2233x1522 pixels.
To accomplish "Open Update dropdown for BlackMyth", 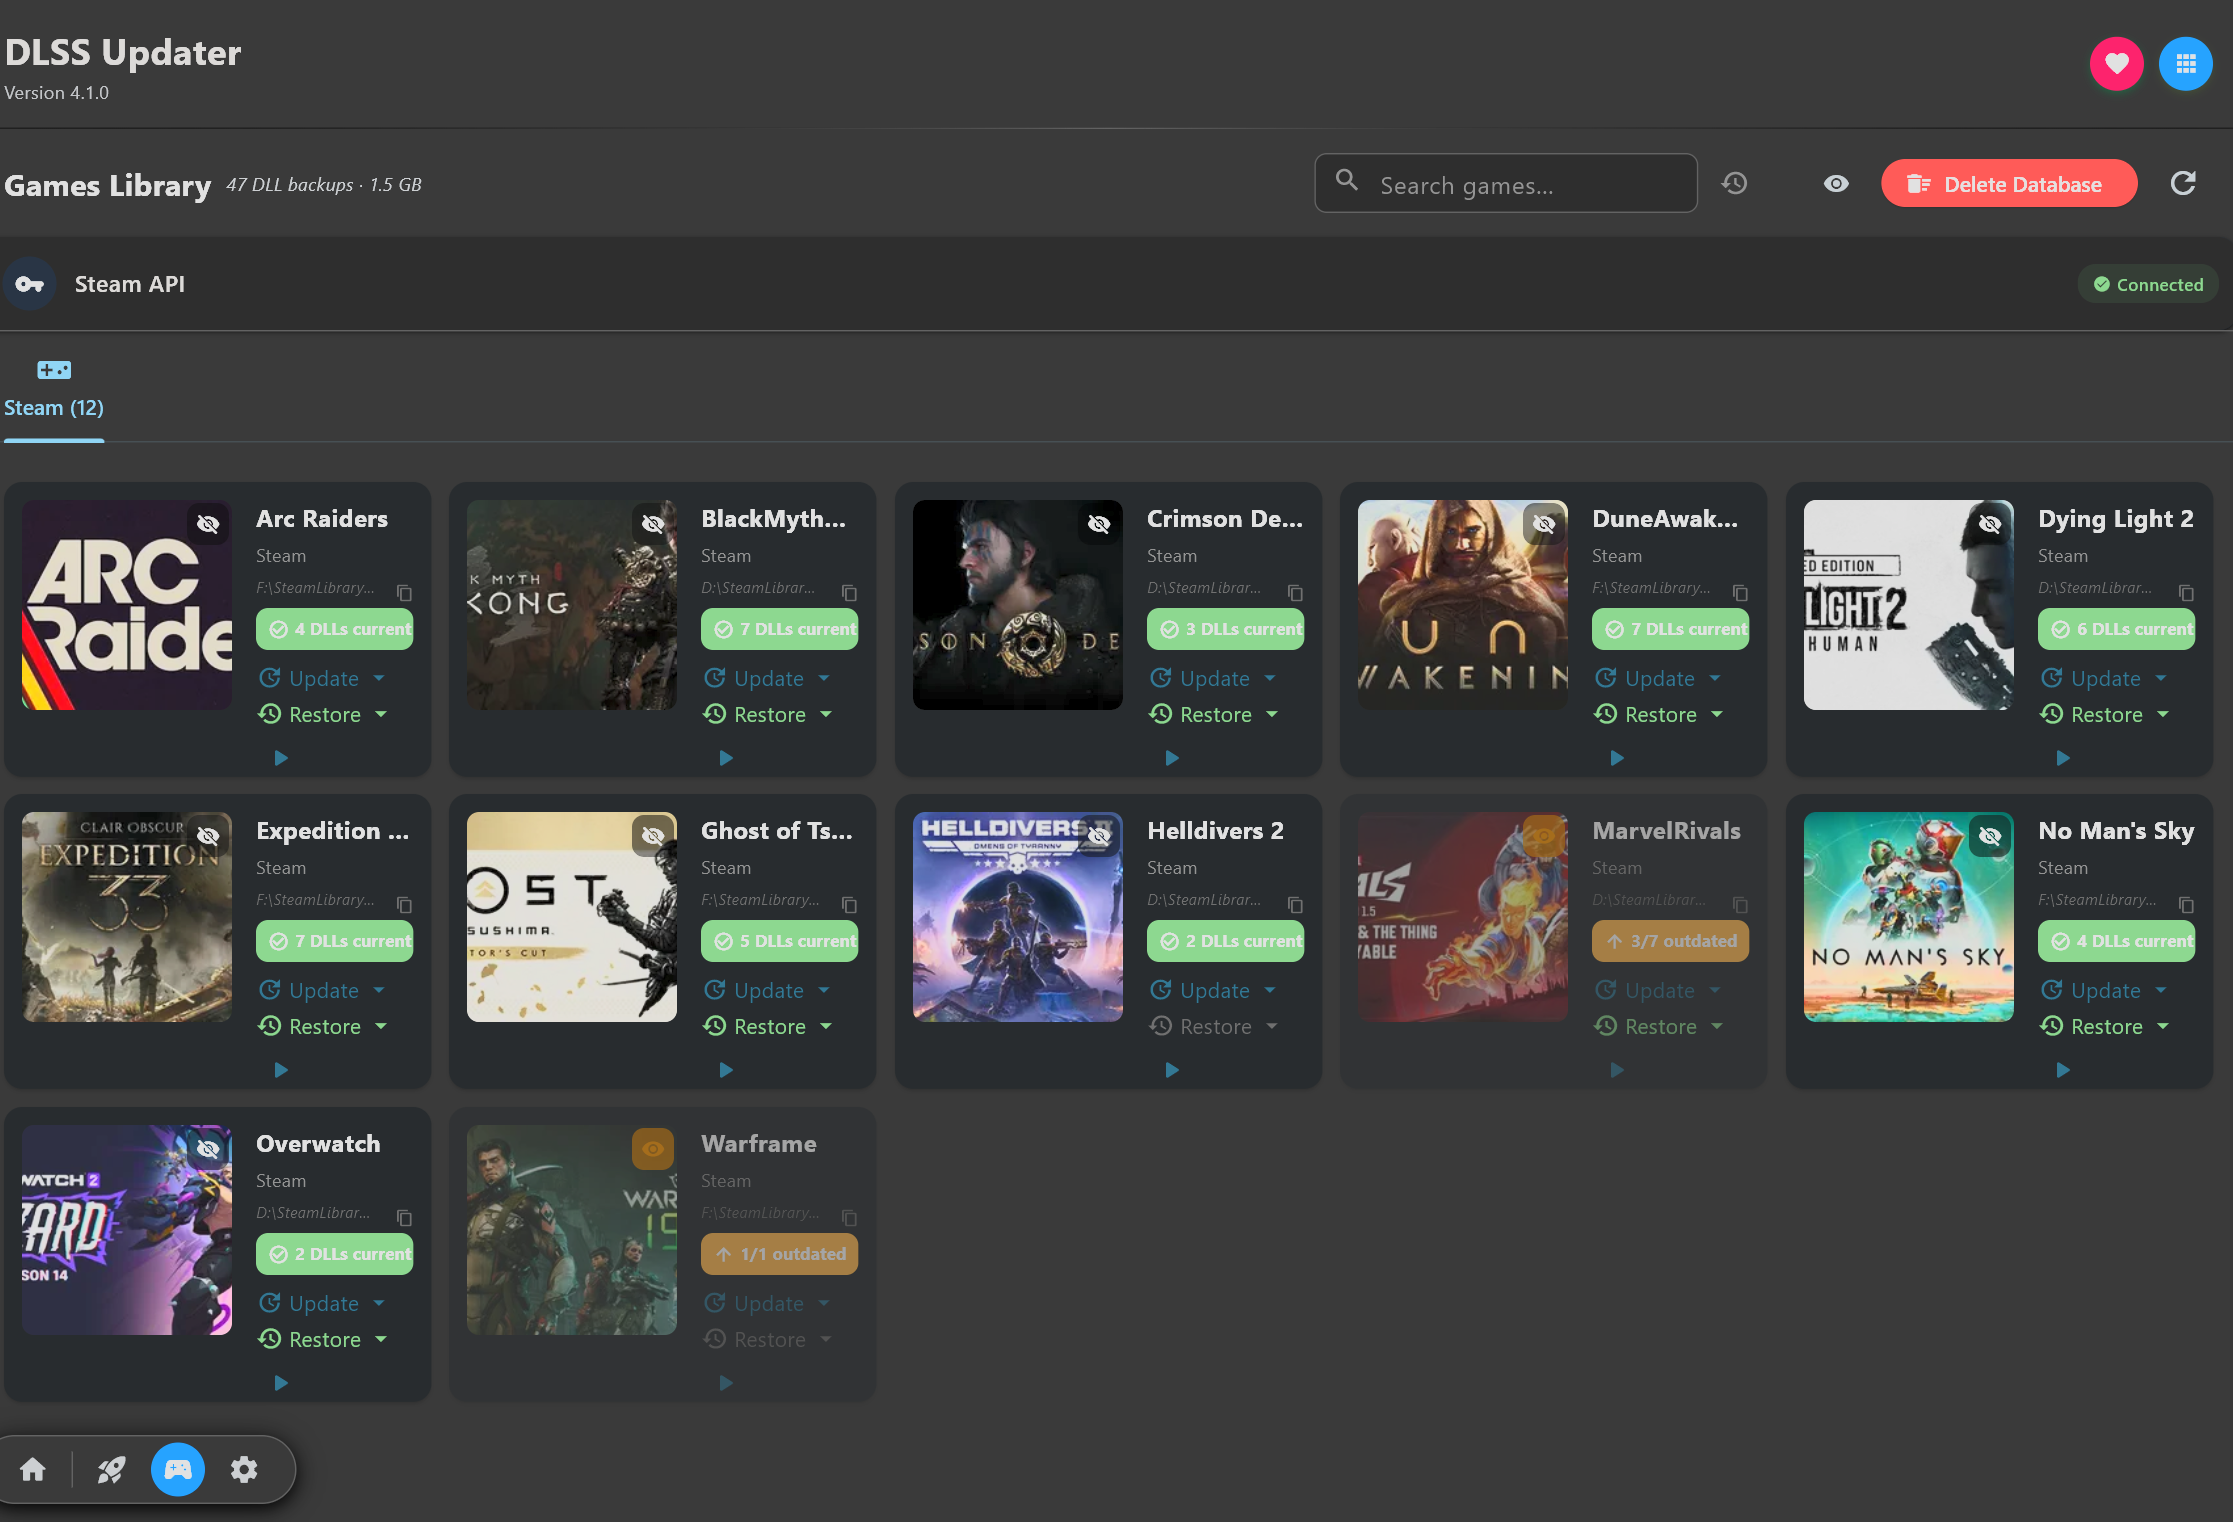I will click(767, 678).
